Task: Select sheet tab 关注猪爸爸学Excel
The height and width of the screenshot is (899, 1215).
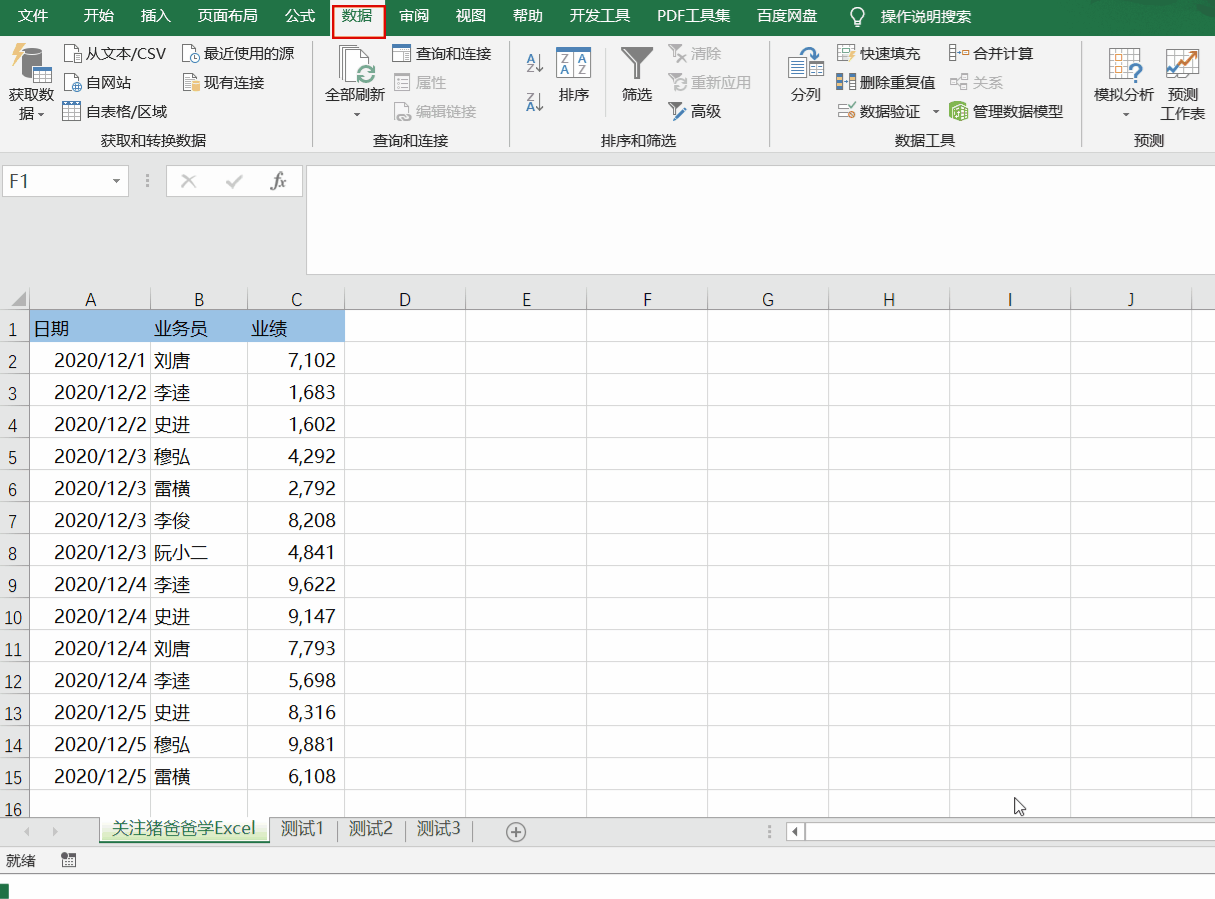Action: (x=184, y=829)
